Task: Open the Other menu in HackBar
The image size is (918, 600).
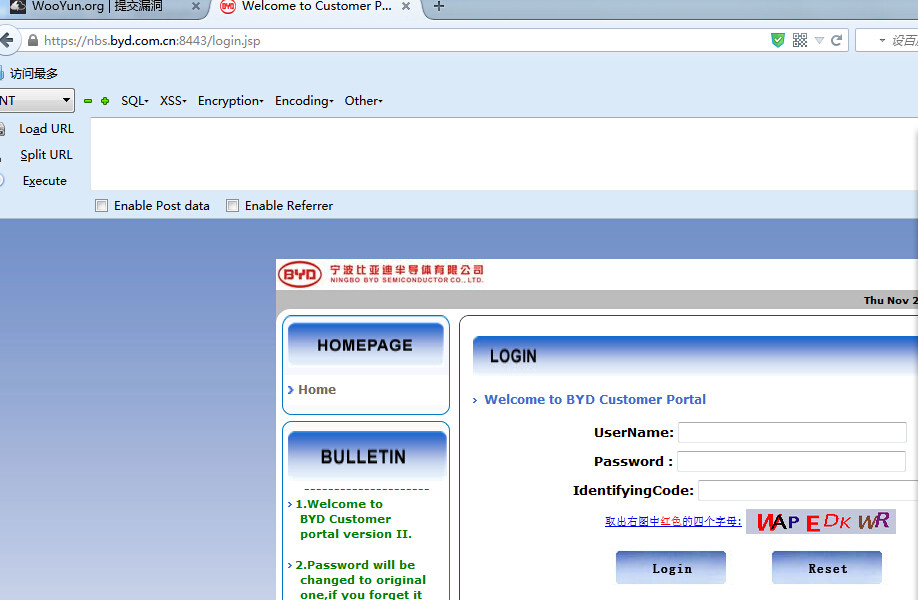Action: [x=364, y=101]
